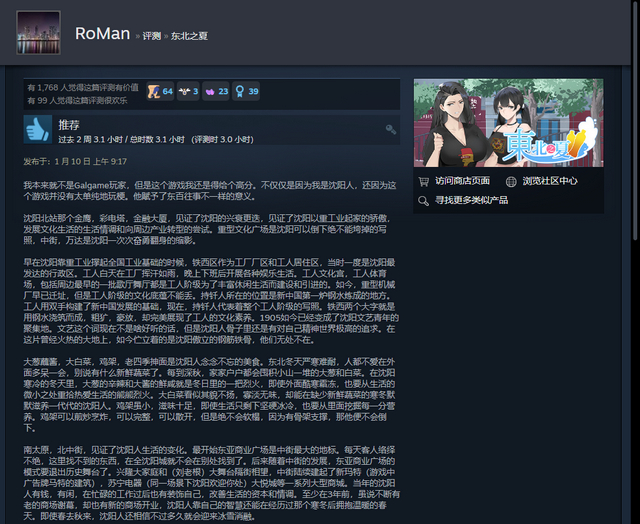Click the text 有 99 人觉得这篇评测很欢乐
Image resolution: width=640 pixels, height=524 pixels.
[77, 100]
